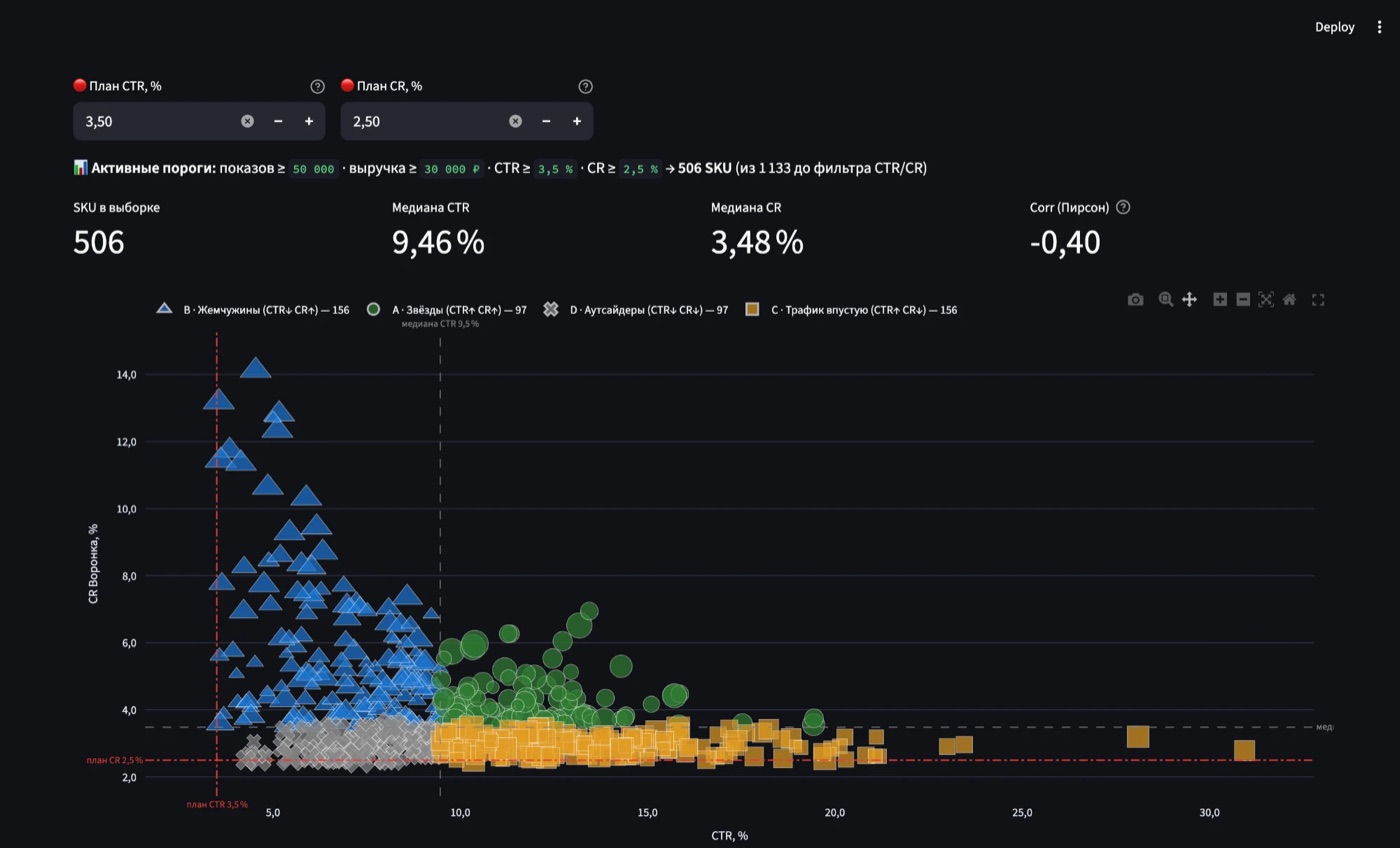Click the 50 000 показов threshold value
The width and height of the screenshot is (1400, 848).
point(314,169)
